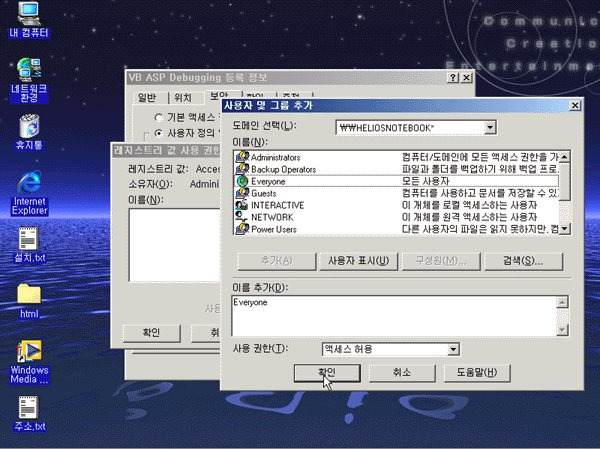The height and width of the screenshot is (450, 600).
Task: Click the help question-mark icon in VB ASP Debugging window
Action: click(x=453, y=78)
